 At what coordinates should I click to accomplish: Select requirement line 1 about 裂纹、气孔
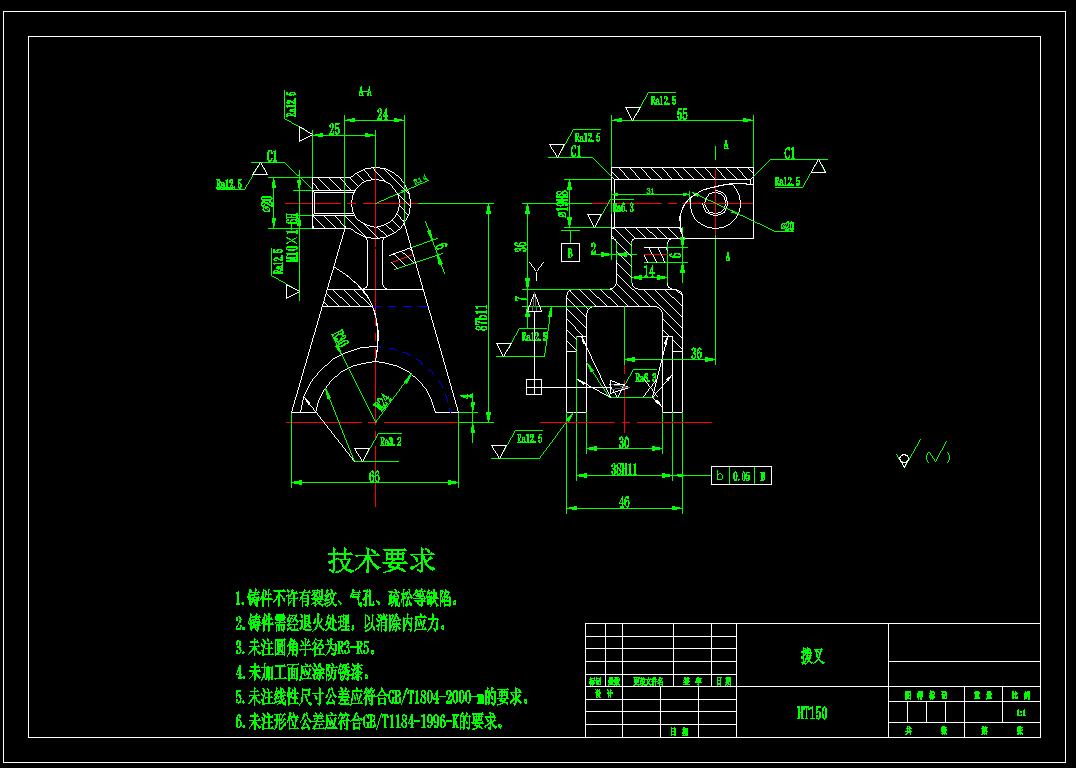click(x=346, y=598)
